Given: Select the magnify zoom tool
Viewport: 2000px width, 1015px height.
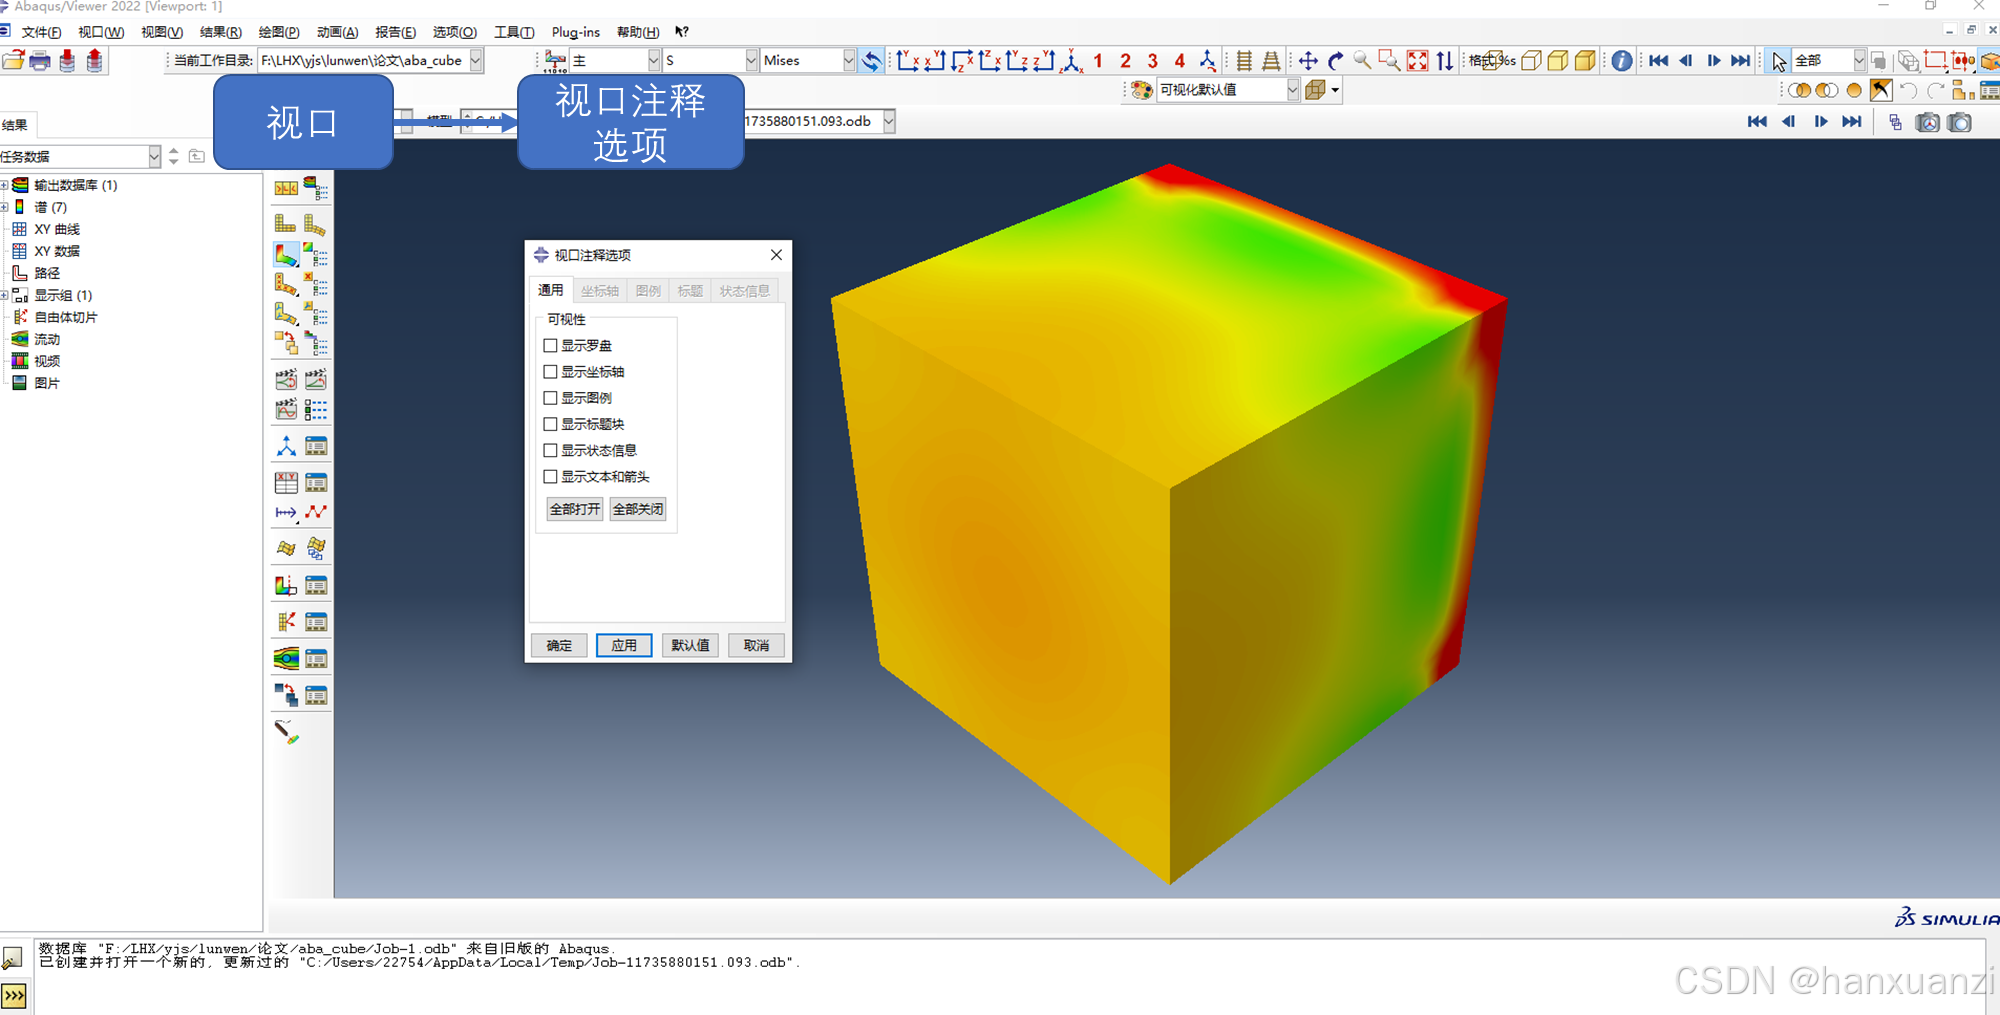Looking at the screenshot, I should 1362,61.
